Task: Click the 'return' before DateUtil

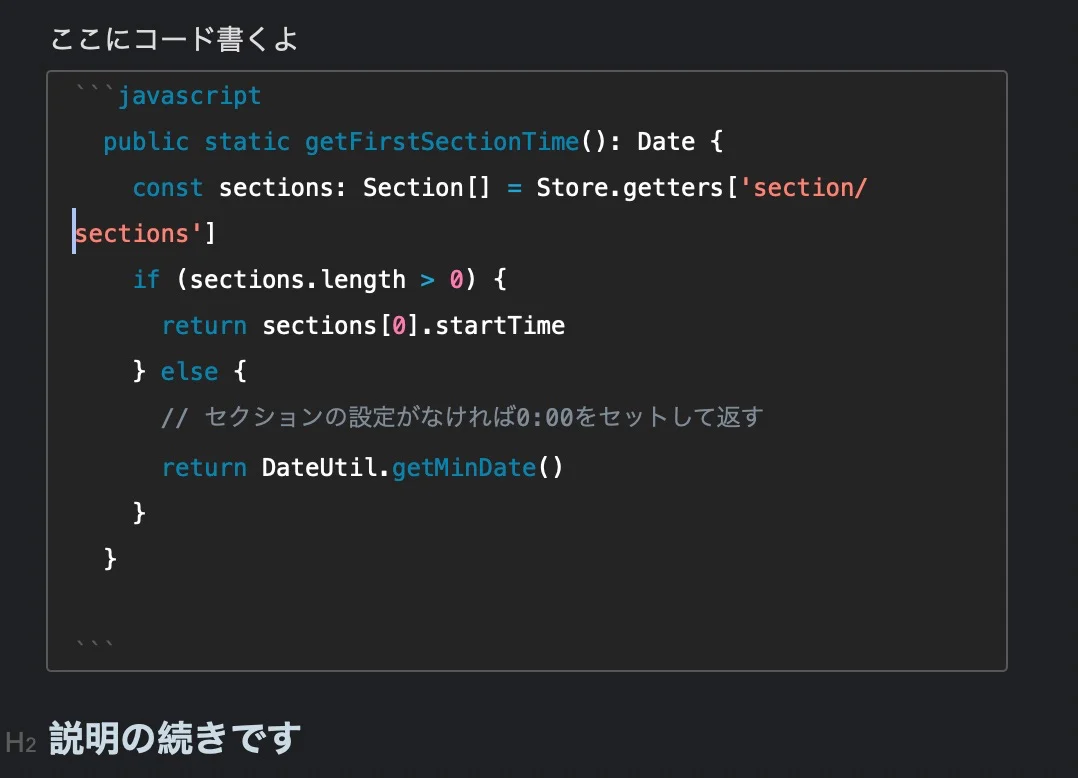Action: pos(204,468)
